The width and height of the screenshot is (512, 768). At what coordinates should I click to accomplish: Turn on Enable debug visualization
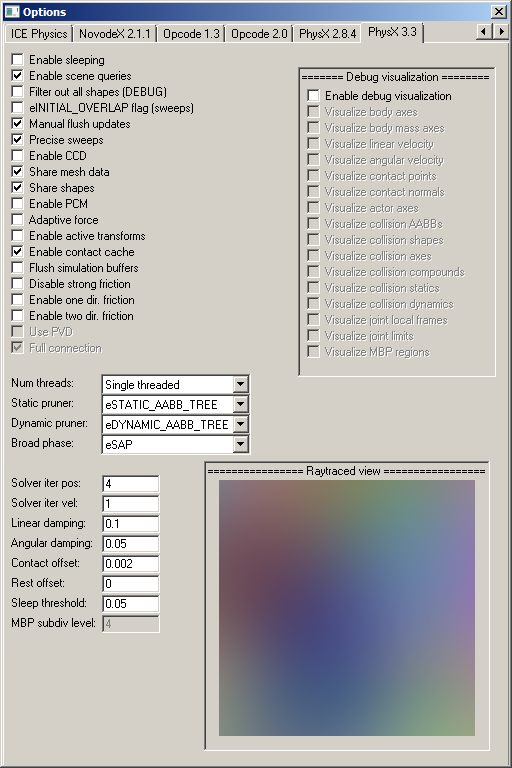coord(314,96)
